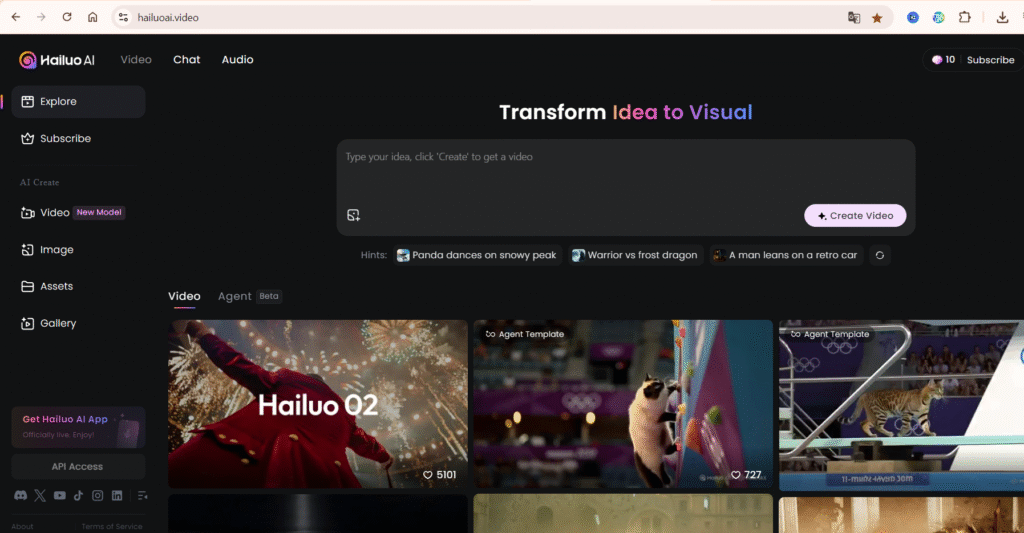Select Subscribe in the sidebar

pos(78,138)
